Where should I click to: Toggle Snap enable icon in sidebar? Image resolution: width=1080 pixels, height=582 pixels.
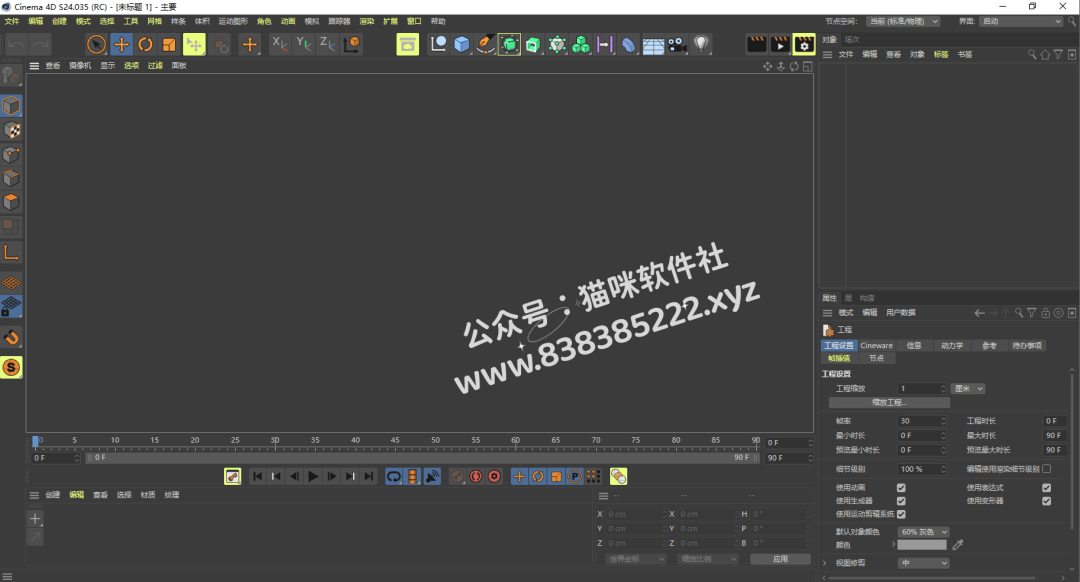[11, 337]
